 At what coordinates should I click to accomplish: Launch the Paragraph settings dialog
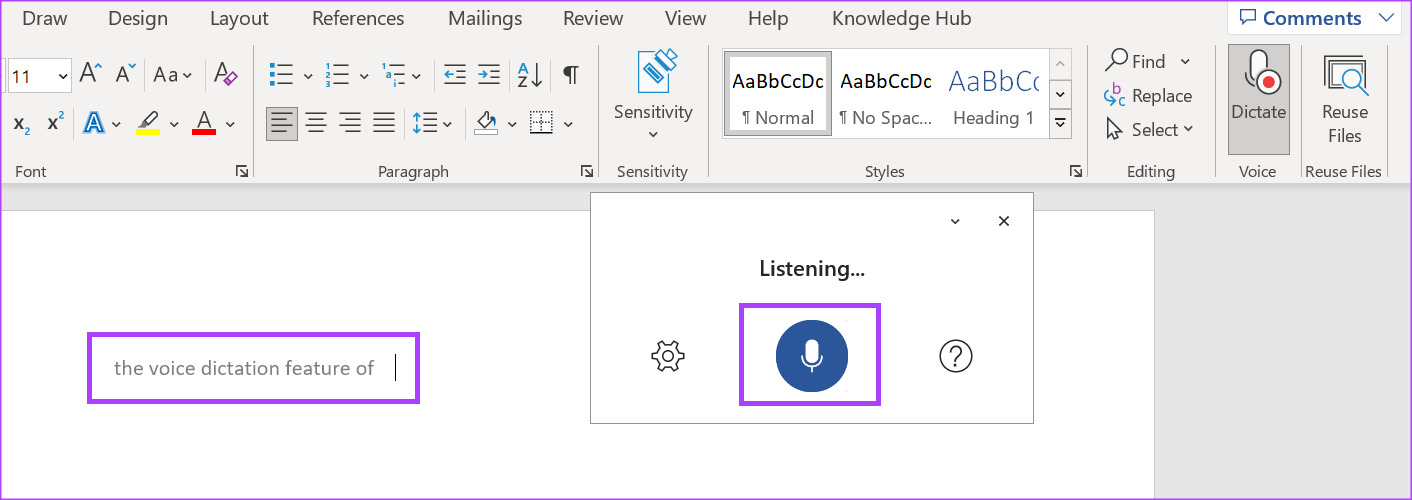coord(587,172)
